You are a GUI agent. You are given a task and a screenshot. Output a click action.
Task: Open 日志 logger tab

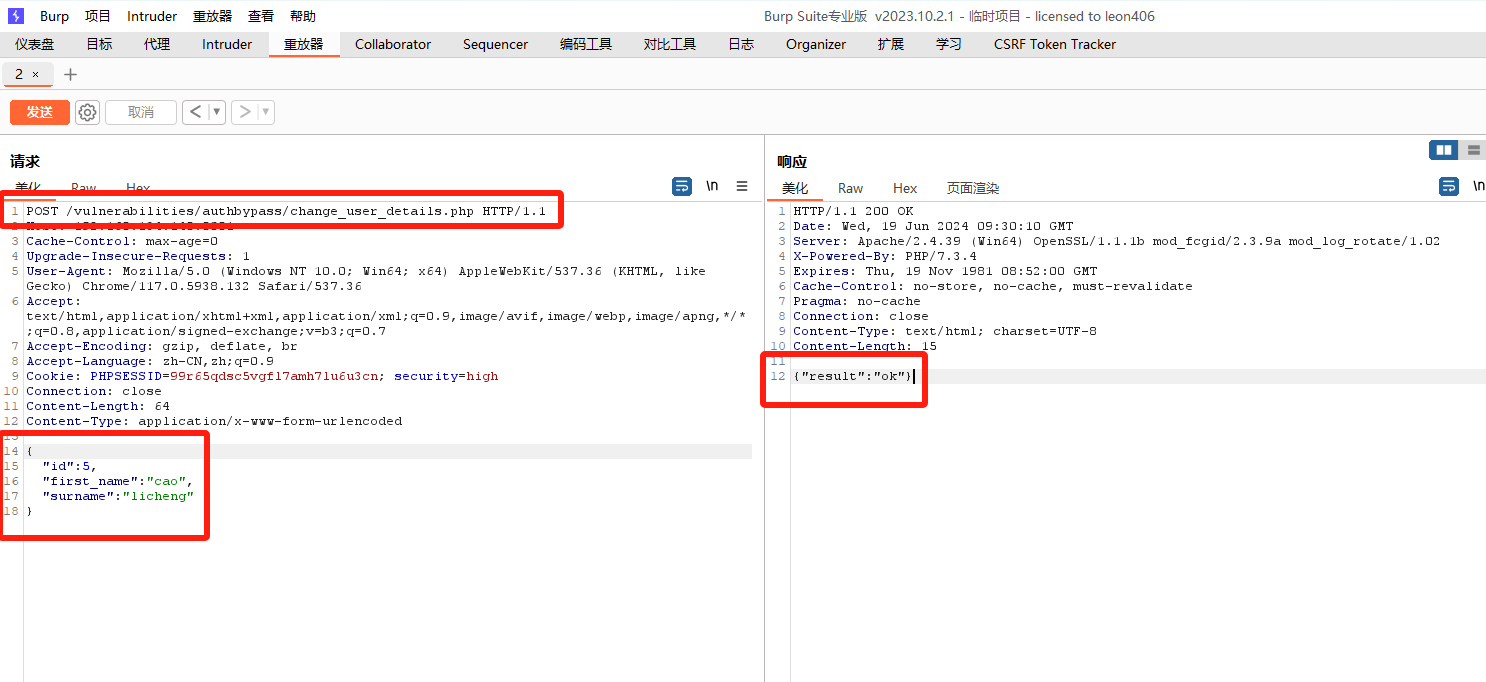click(741, 44)
